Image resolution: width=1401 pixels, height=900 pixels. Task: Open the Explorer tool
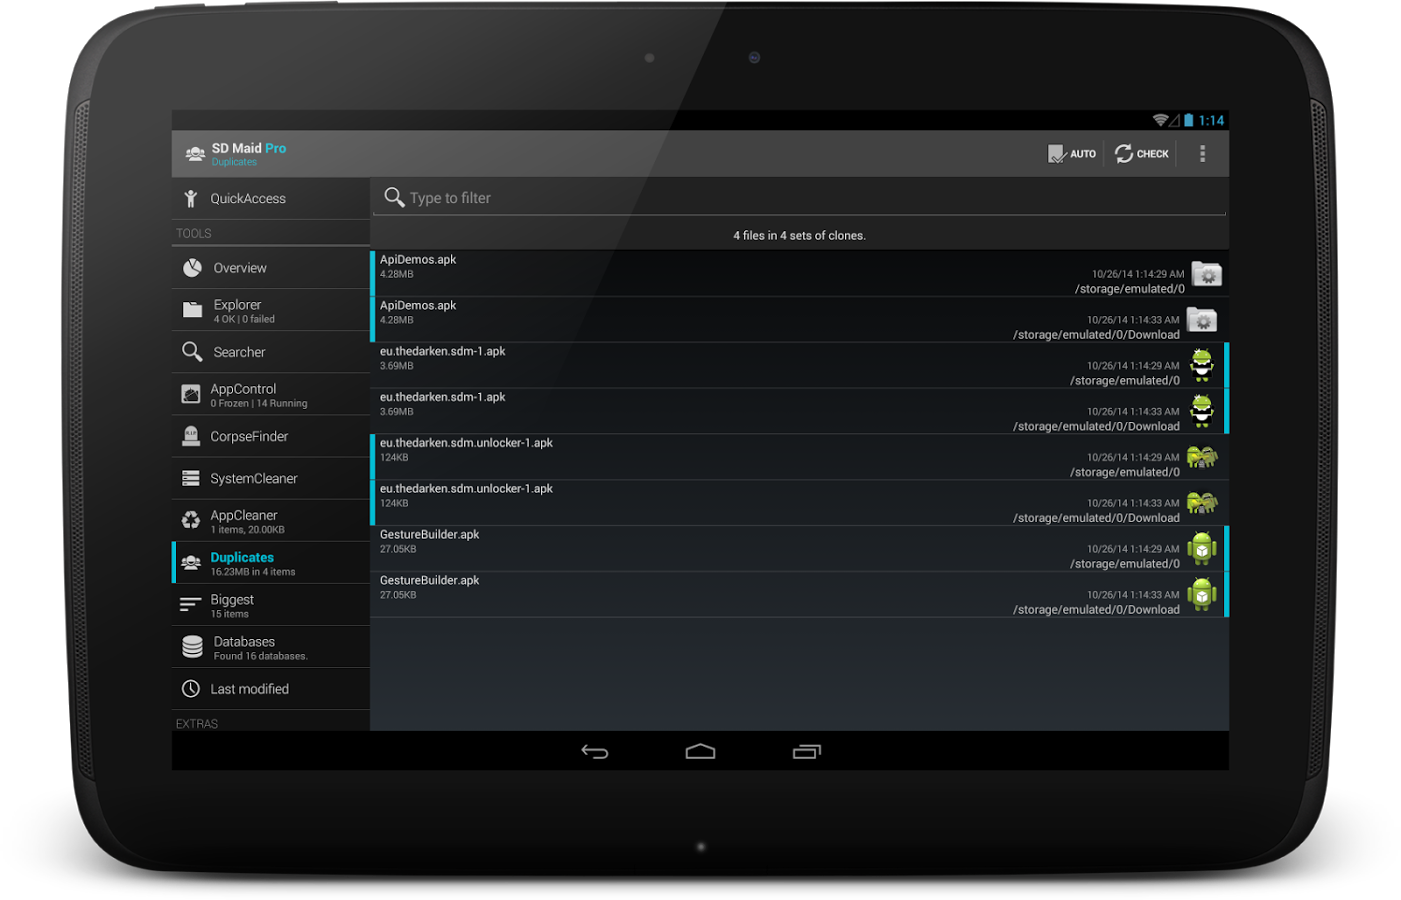click(271, 310)
